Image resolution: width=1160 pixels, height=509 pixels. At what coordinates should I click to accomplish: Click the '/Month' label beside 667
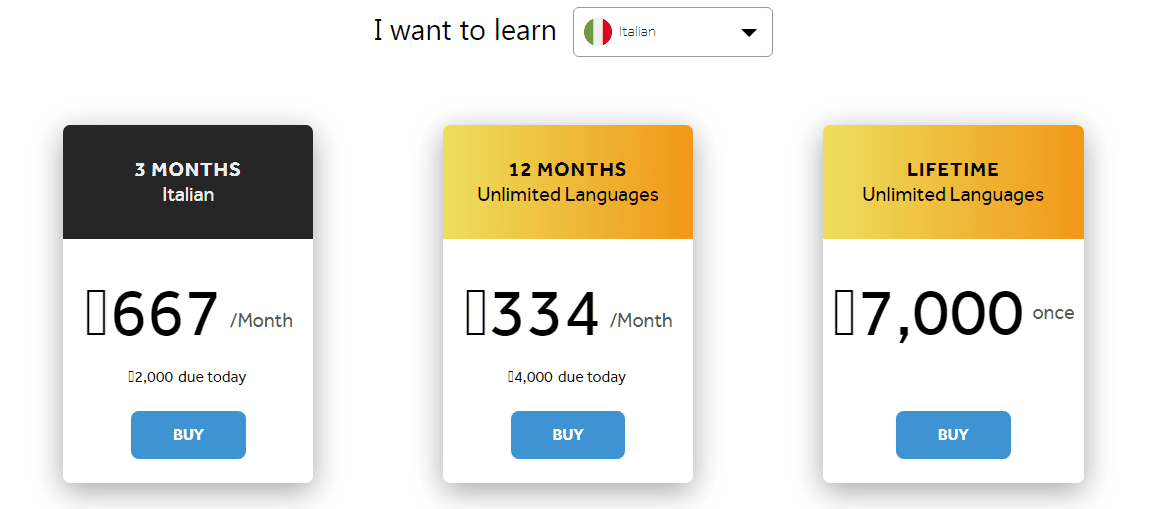pos(261,321)
